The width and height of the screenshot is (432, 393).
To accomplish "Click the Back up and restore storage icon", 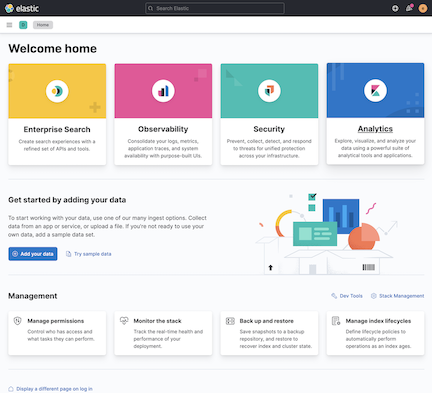I will [230, 321].
